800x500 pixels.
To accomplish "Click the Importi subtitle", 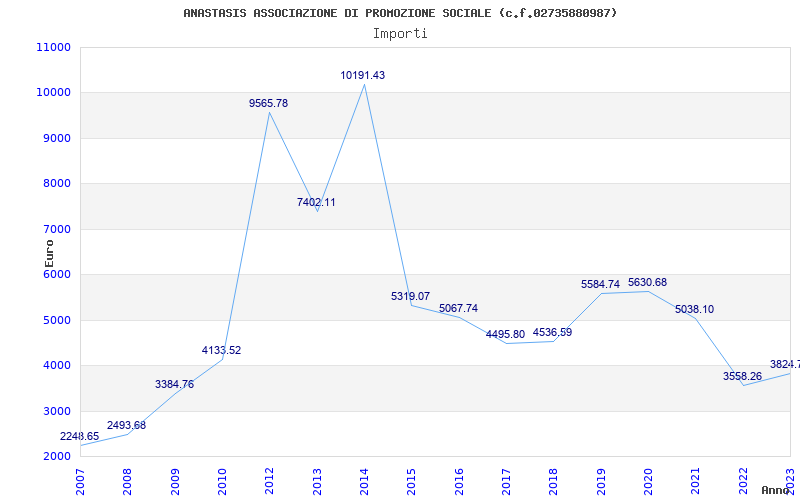I will 400,34.
